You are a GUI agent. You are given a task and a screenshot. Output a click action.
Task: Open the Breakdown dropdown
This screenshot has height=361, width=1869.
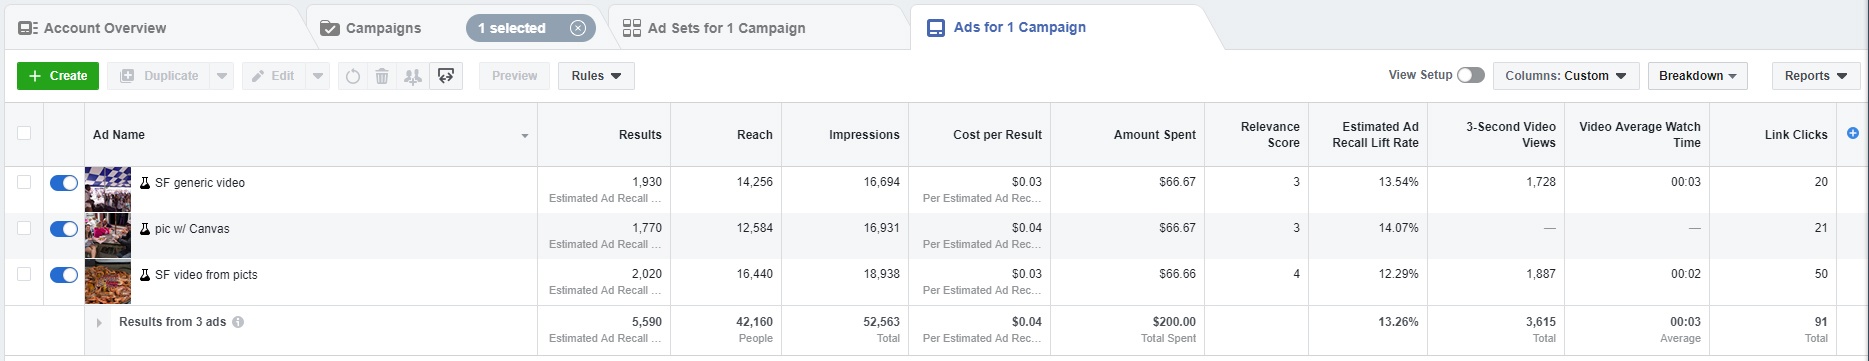pyautogui.click(x=1698, y=76)
